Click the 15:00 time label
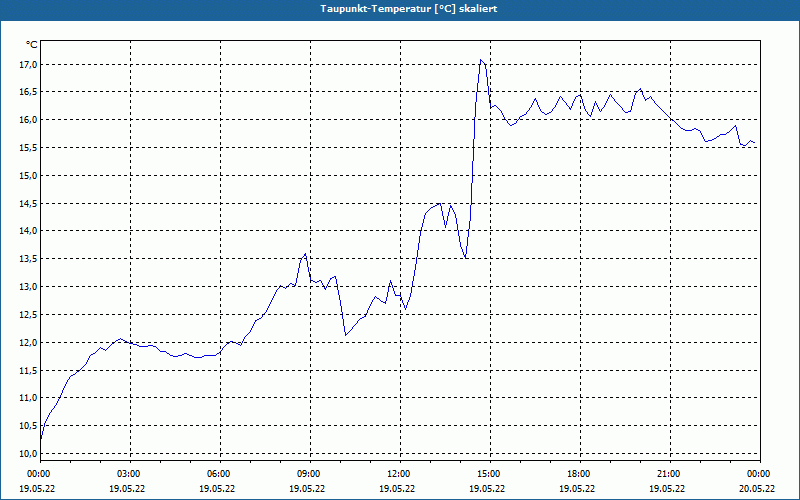 (490, 474)
